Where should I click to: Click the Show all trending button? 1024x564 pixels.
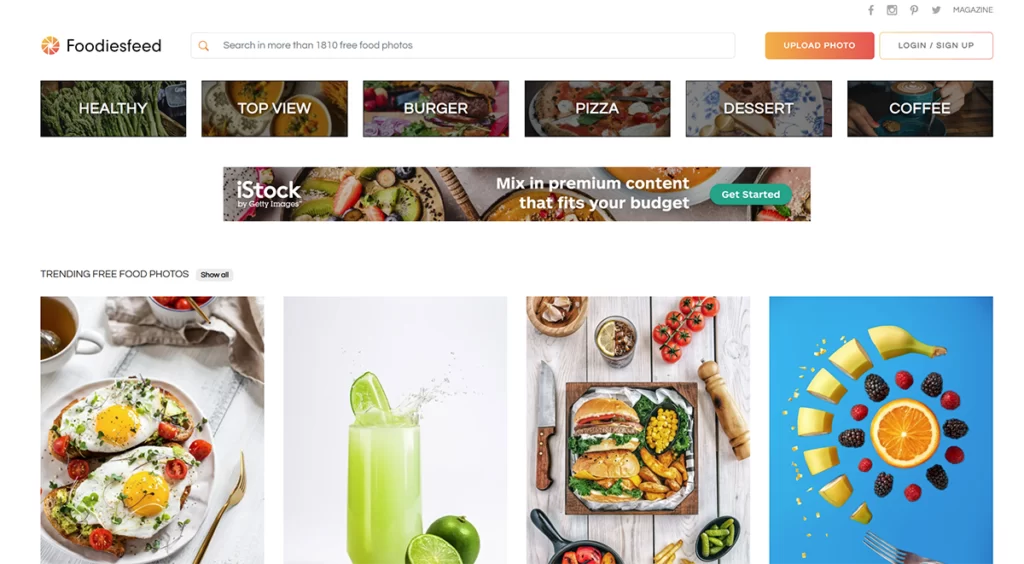click(214, 275)
